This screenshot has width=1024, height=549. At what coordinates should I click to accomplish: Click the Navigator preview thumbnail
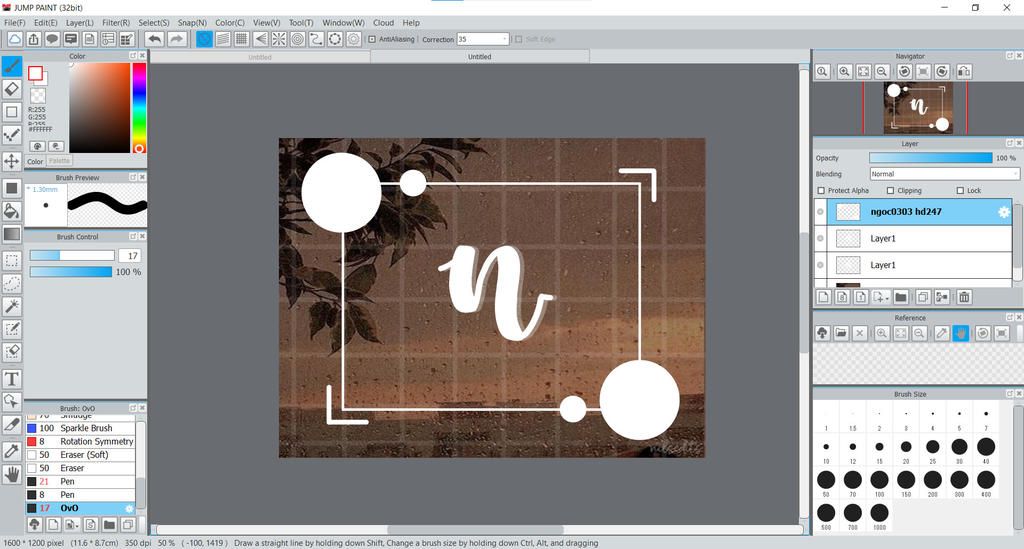(918, 108)
